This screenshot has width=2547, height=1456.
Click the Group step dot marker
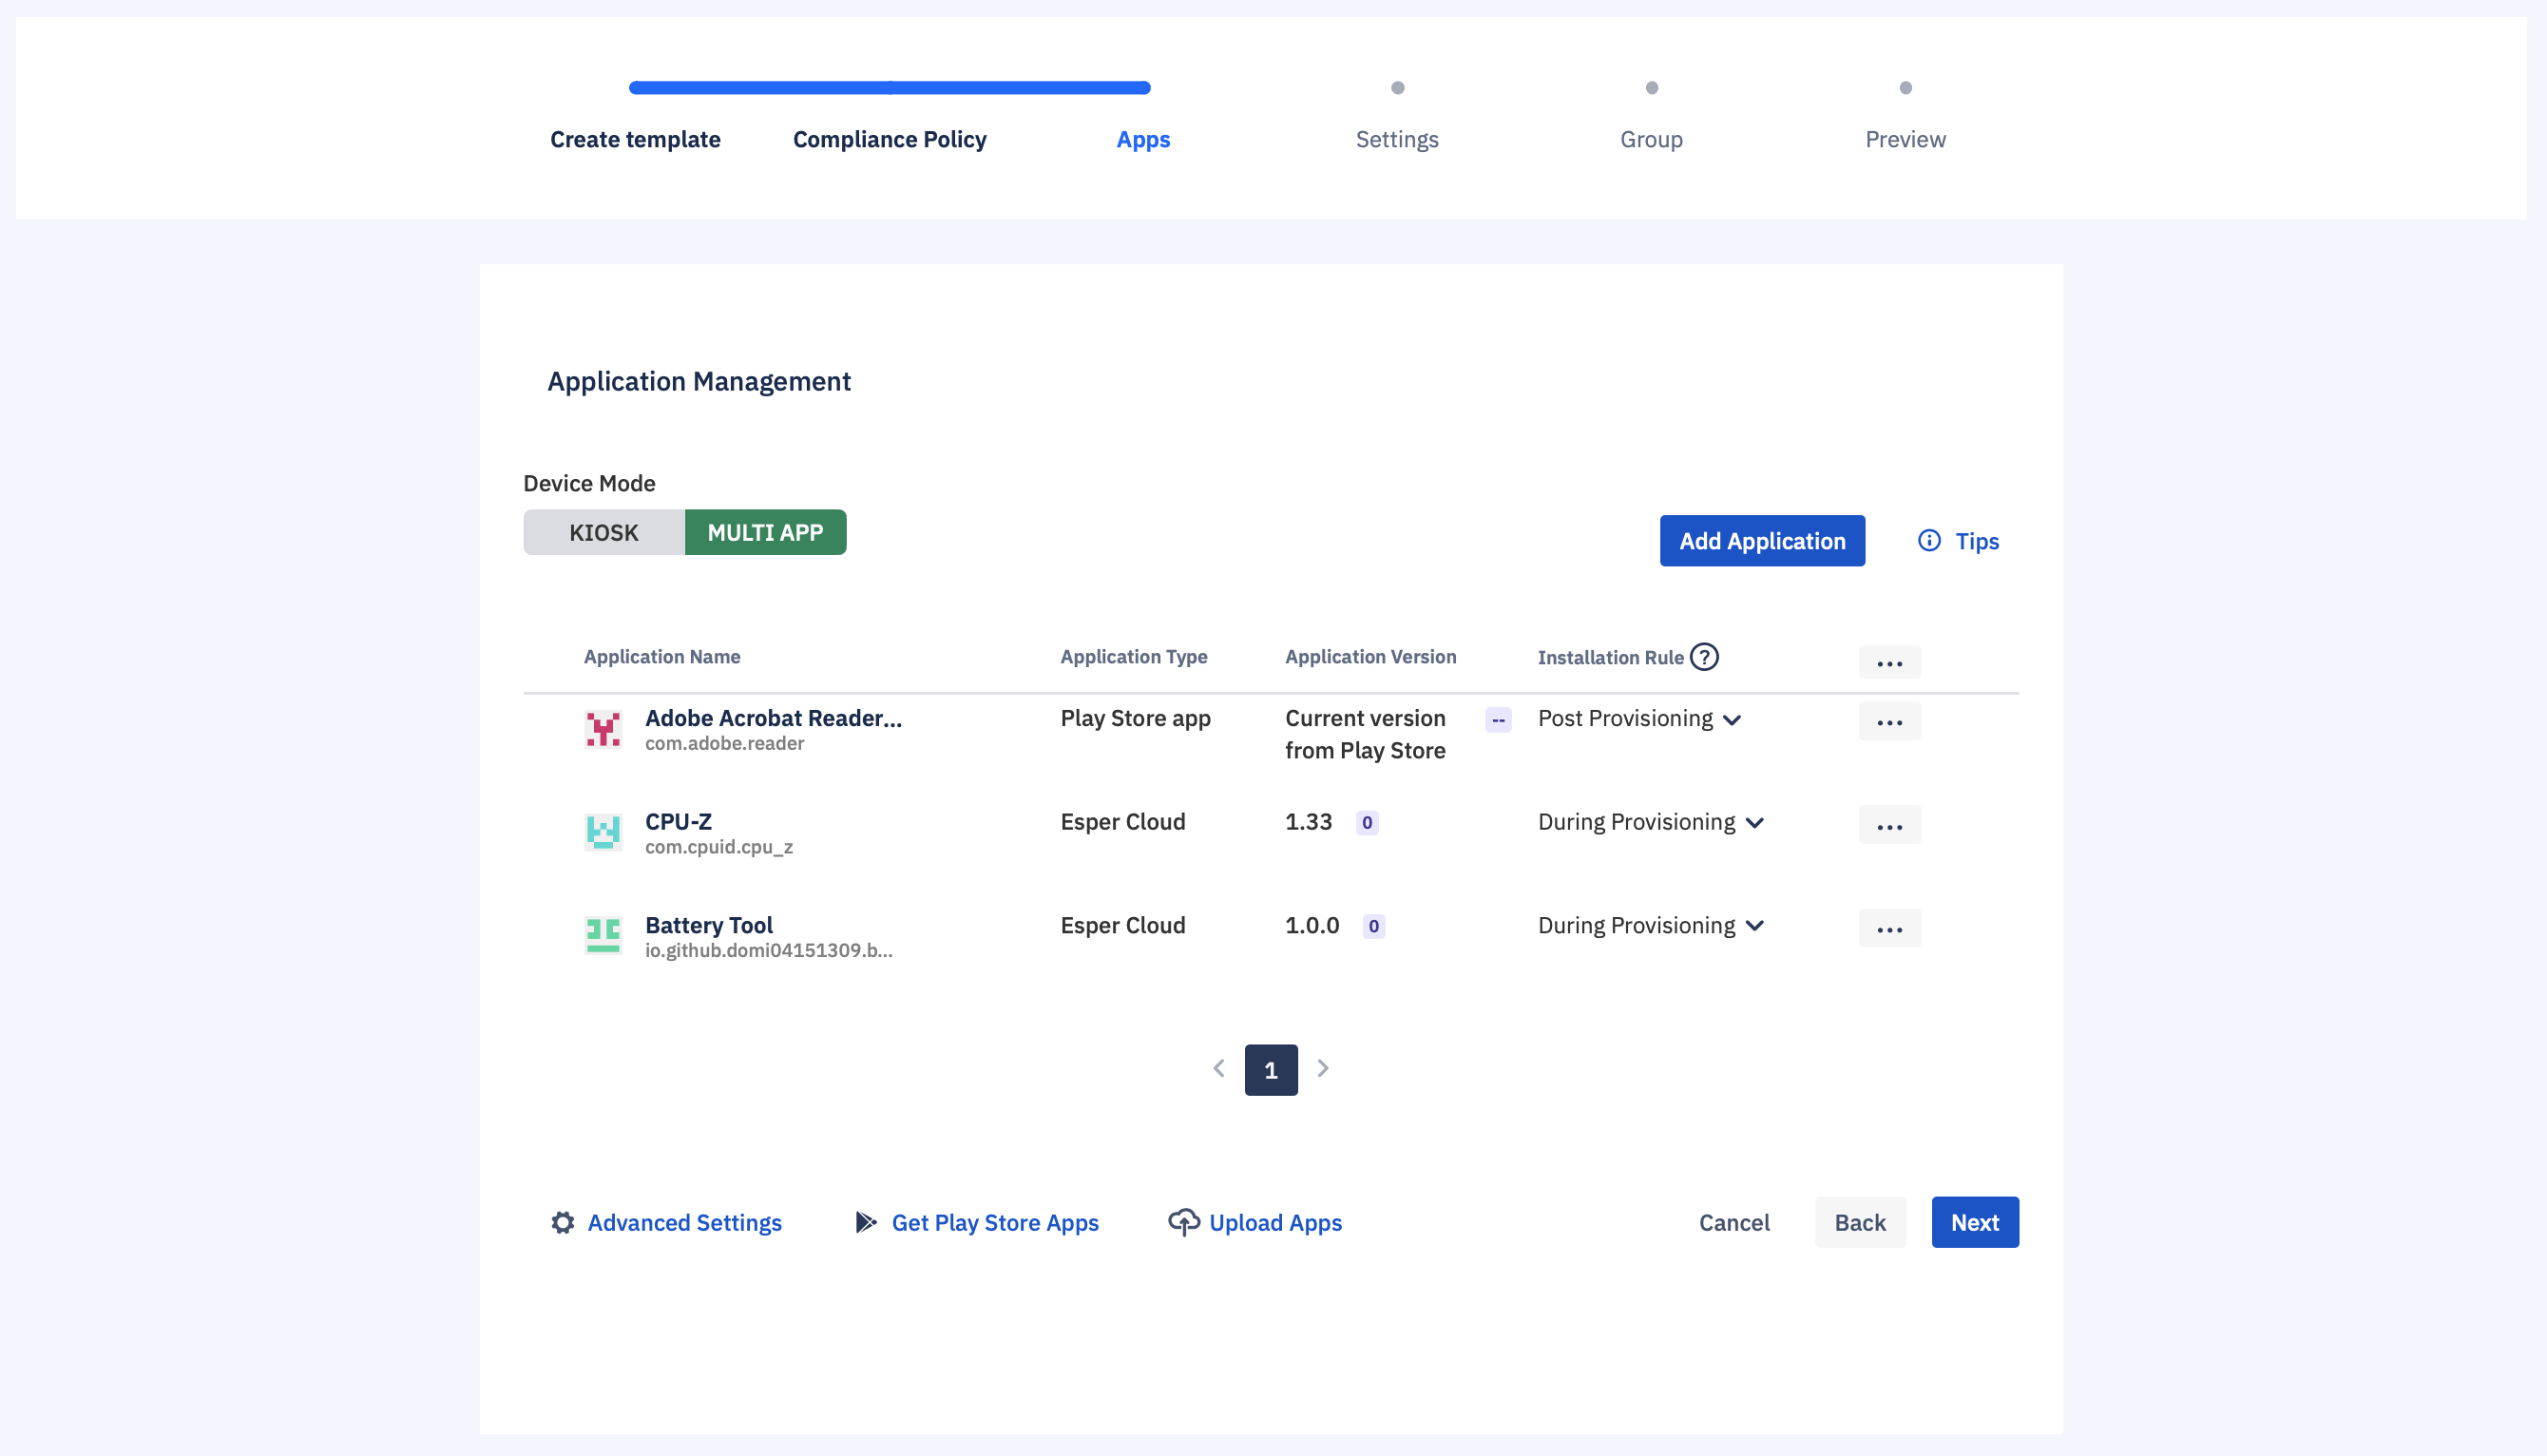[x=1651, y=88]
